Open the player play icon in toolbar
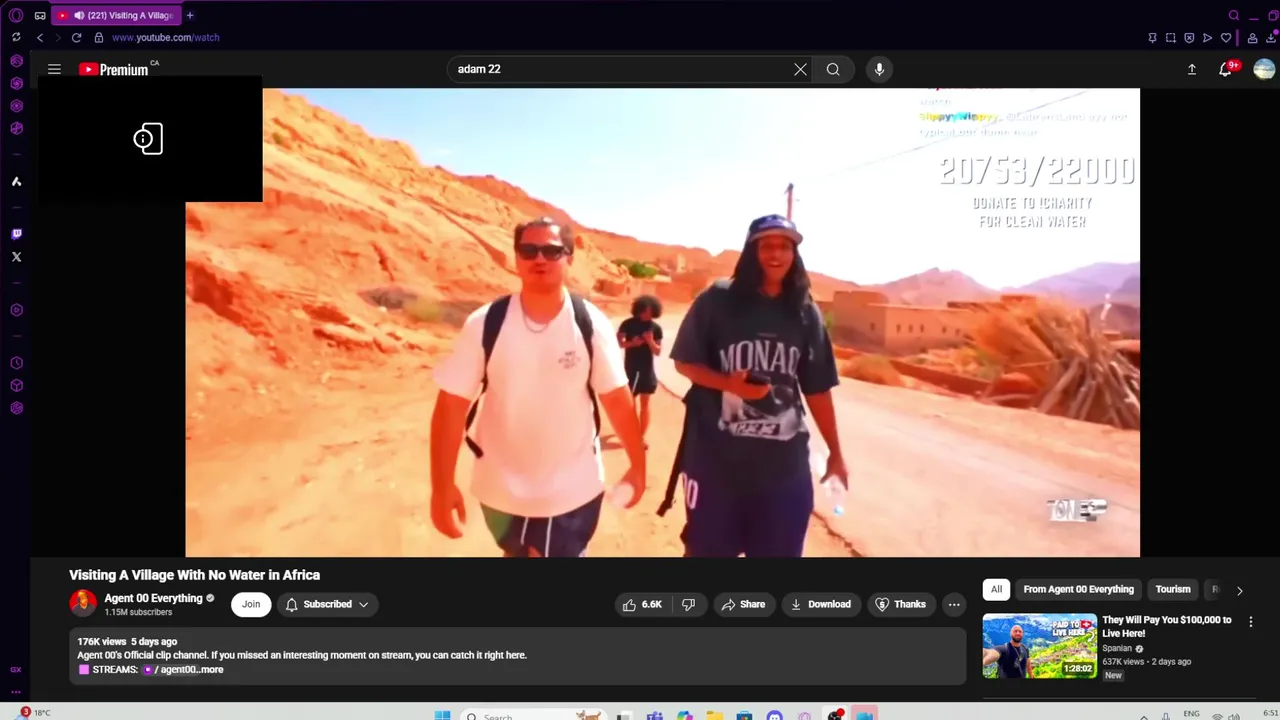The image size is (1280, 720). [x=1207, y=38]
